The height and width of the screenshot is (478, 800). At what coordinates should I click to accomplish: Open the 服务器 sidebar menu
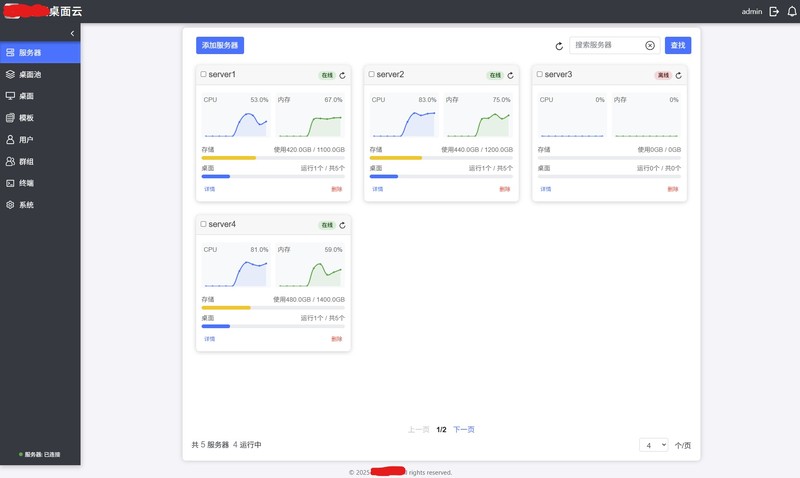click(x=40, y=53)
